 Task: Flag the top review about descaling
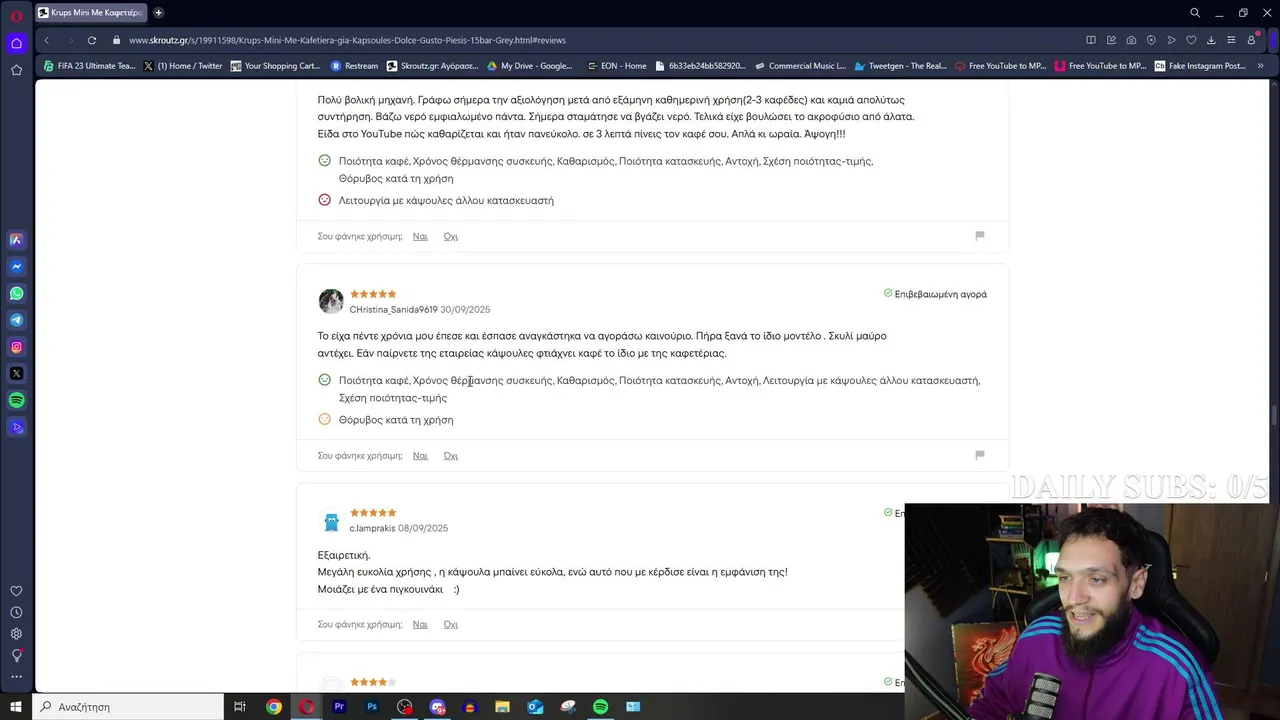pos(980,236)
